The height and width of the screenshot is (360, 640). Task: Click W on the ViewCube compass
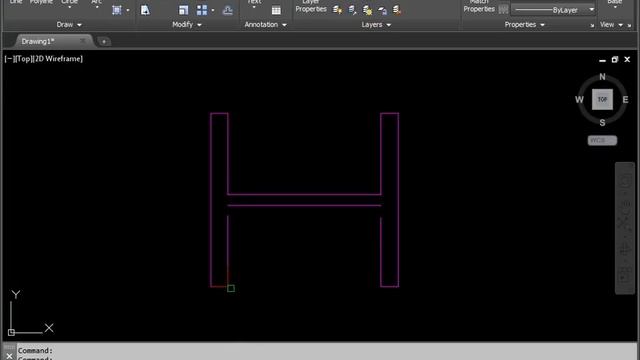click(579, 100)
